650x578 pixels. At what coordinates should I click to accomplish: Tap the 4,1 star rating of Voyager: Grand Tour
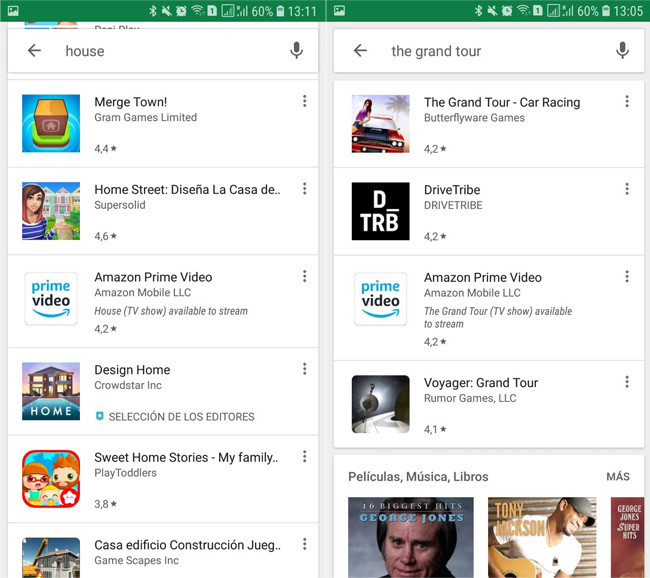point(435,429)
